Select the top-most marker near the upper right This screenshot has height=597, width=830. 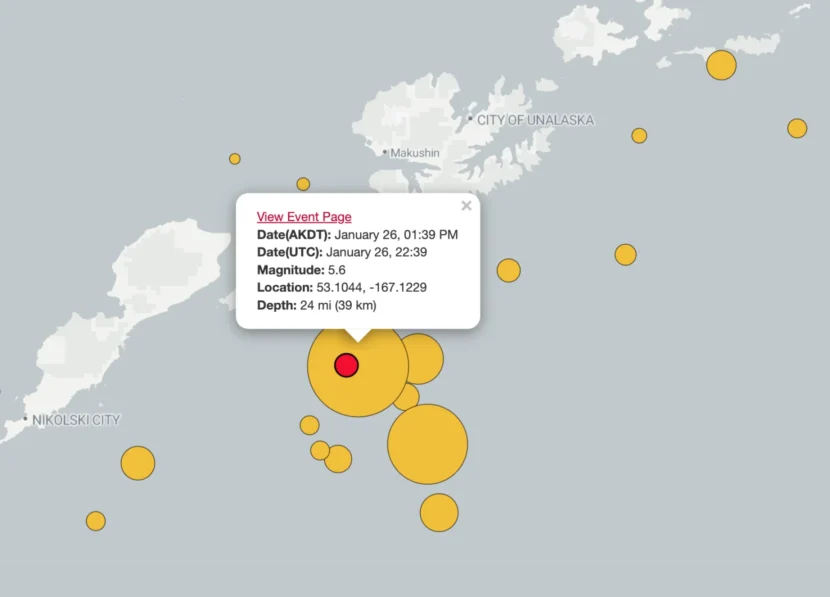click(721, 65)
